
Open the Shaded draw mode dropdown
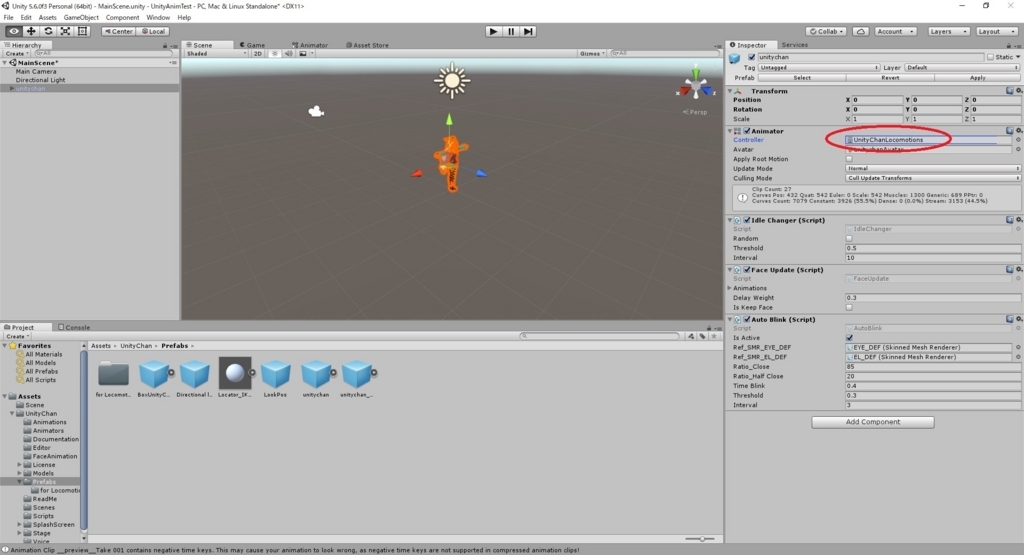216,54
